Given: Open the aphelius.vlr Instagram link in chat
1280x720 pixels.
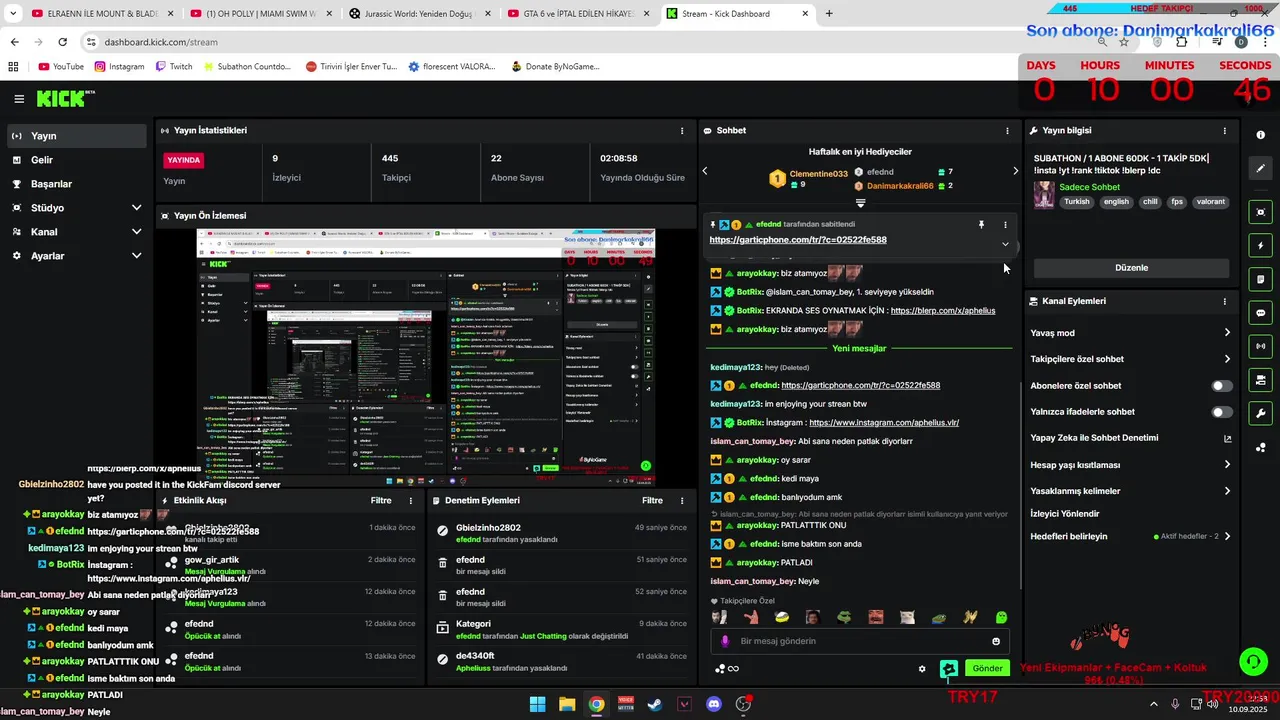Looking at the screenshot, I should pos(884,423).
